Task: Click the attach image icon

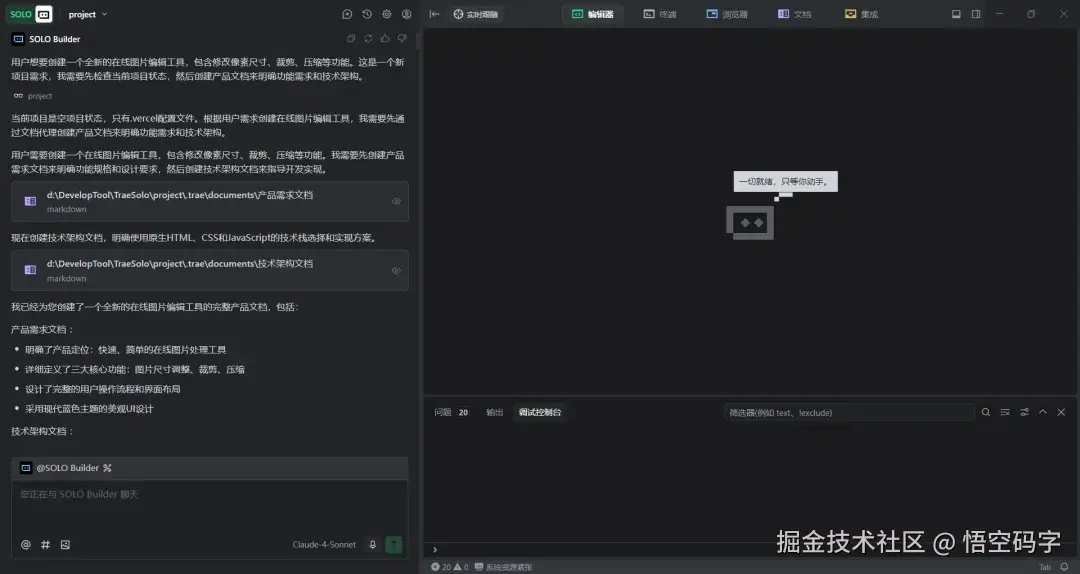Action: pos(65,544)
